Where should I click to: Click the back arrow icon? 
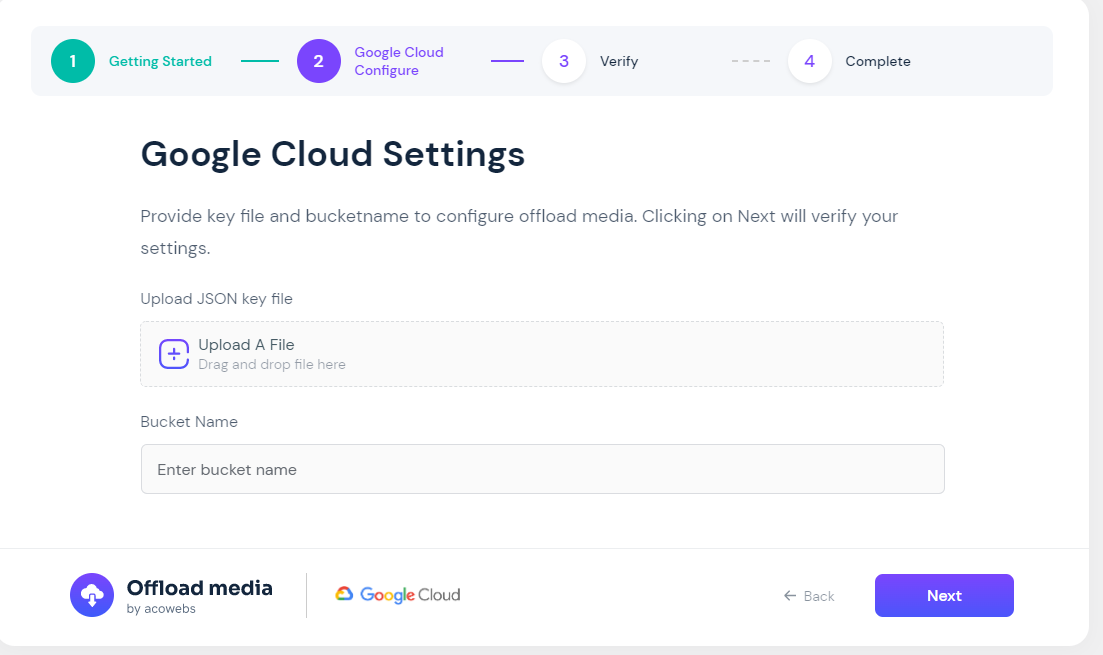(790, 596)
